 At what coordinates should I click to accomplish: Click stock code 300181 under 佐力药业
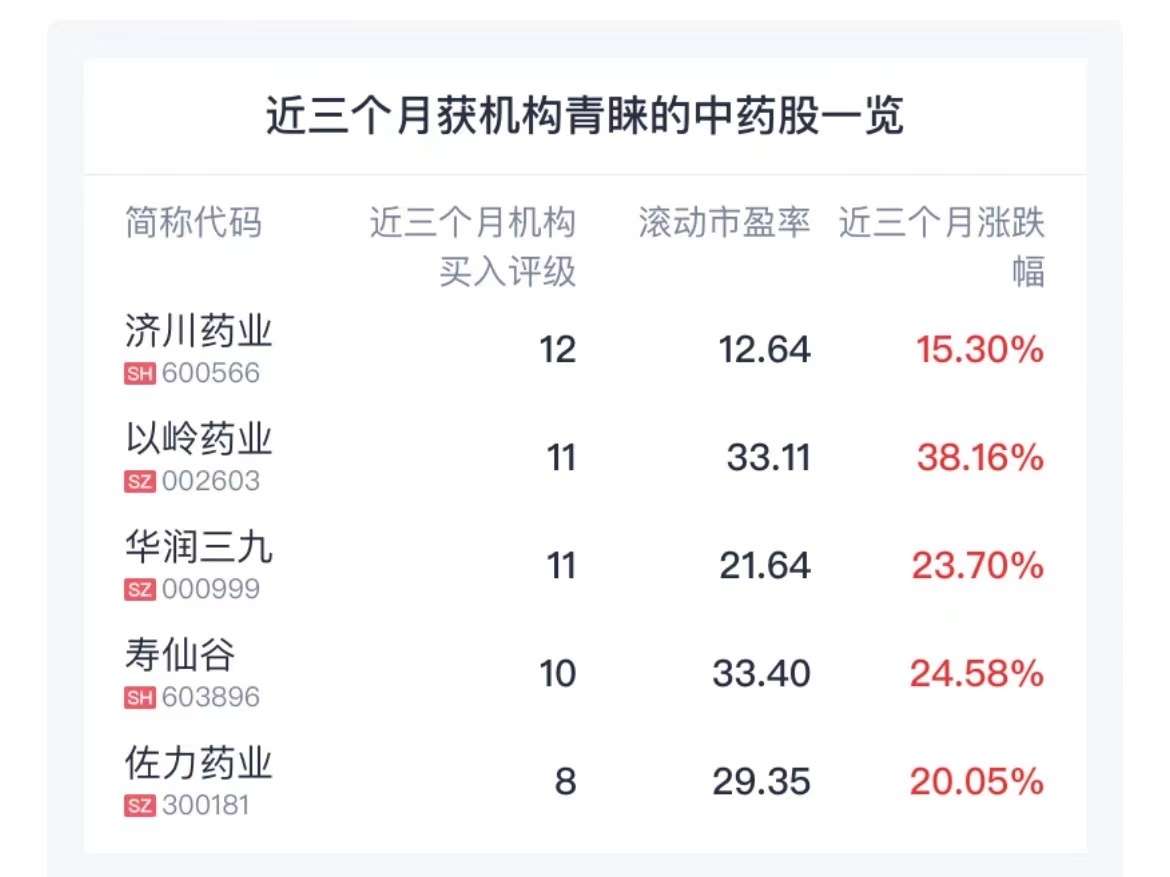coord(204,806)
